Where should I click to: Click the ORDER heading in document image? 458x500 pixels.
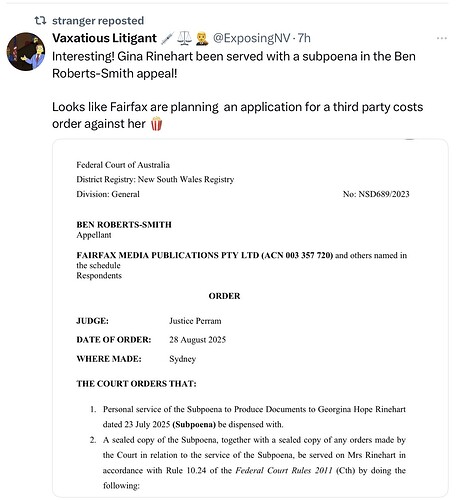[224, 296]
